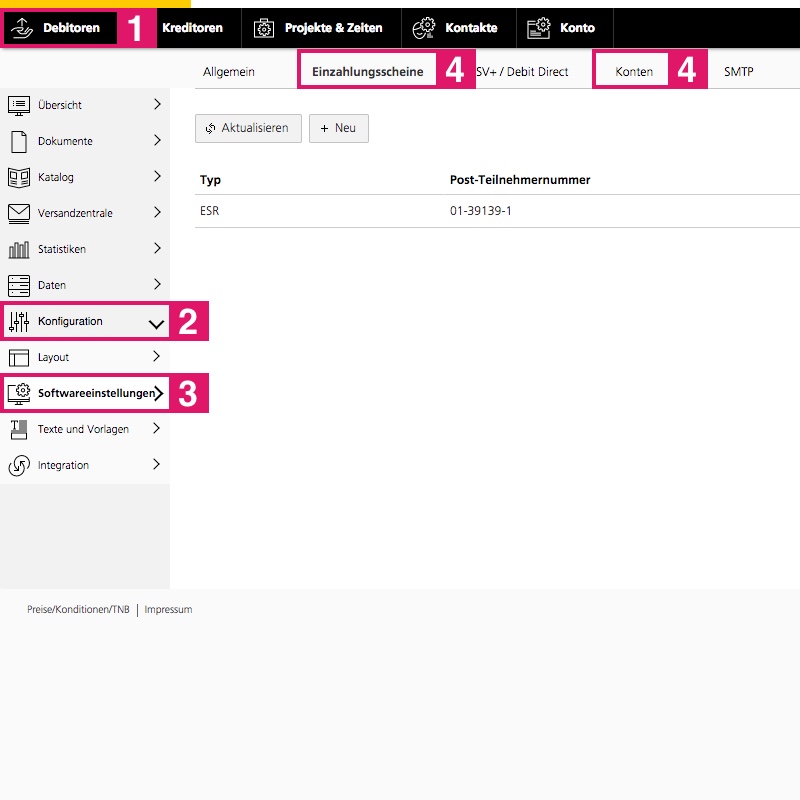The height and width of the screenshot is (800, 800).
Task: Create new entry with Neu button
Action: click(338, 128)
